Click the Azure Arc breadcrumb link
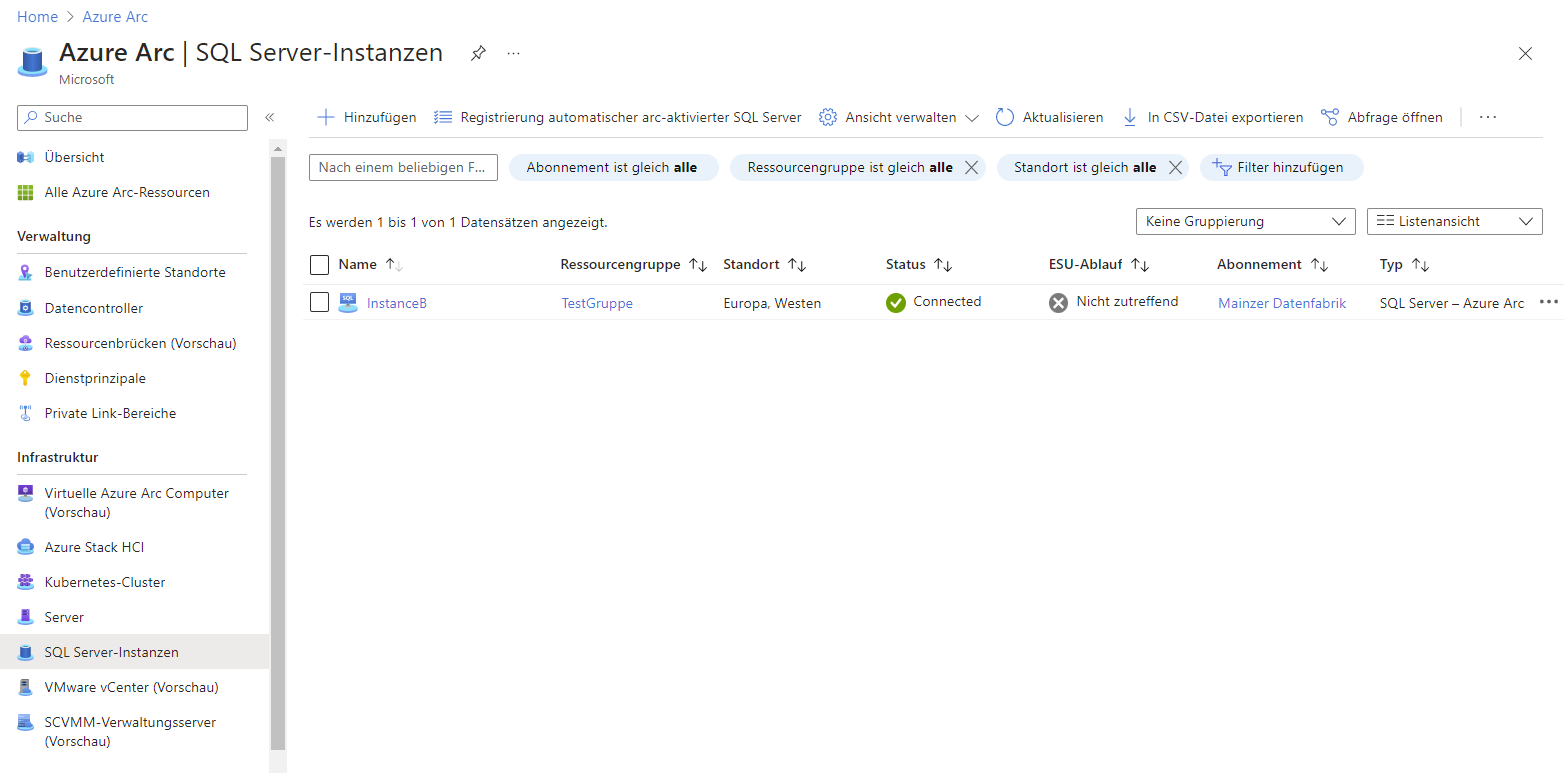The height and width of the screenshot is (773, 1564). pyautogui.click(x=115, y=17)
